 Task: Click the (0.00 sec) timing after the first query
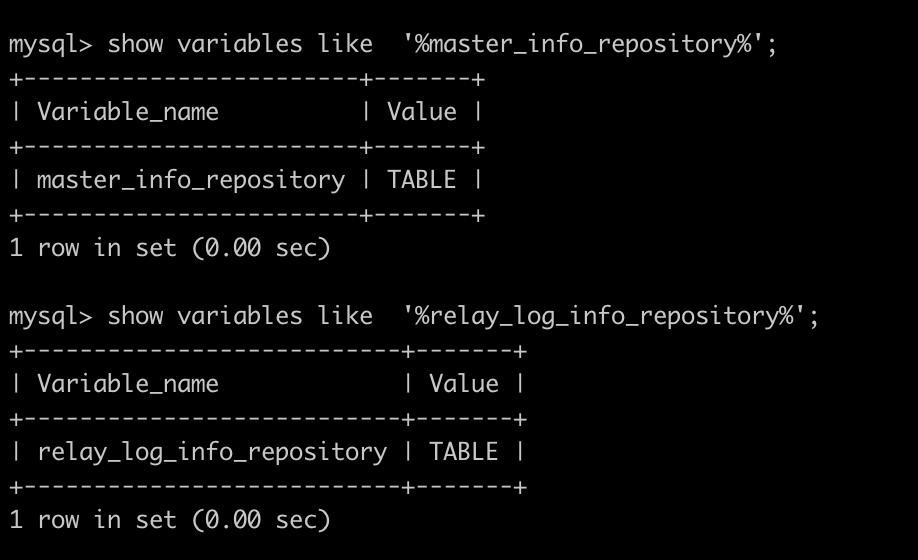260,248
